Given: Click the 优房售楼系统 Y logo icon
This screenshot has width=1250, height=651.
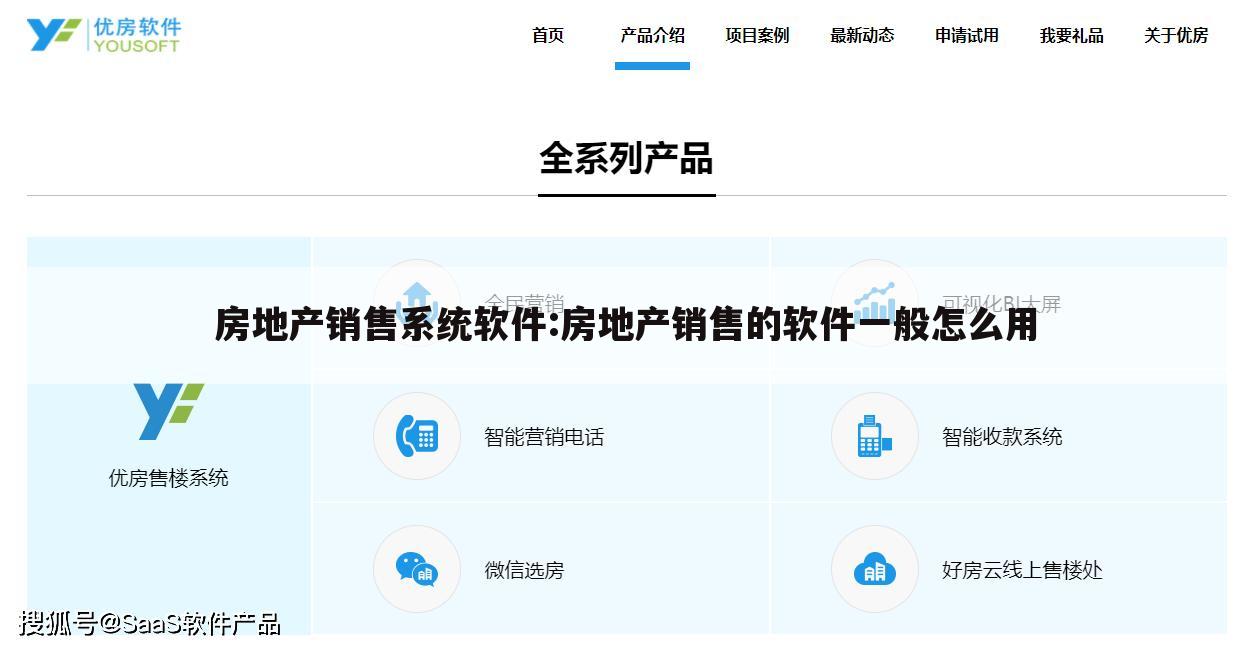Looking at the screenshot, I should 169,411.
